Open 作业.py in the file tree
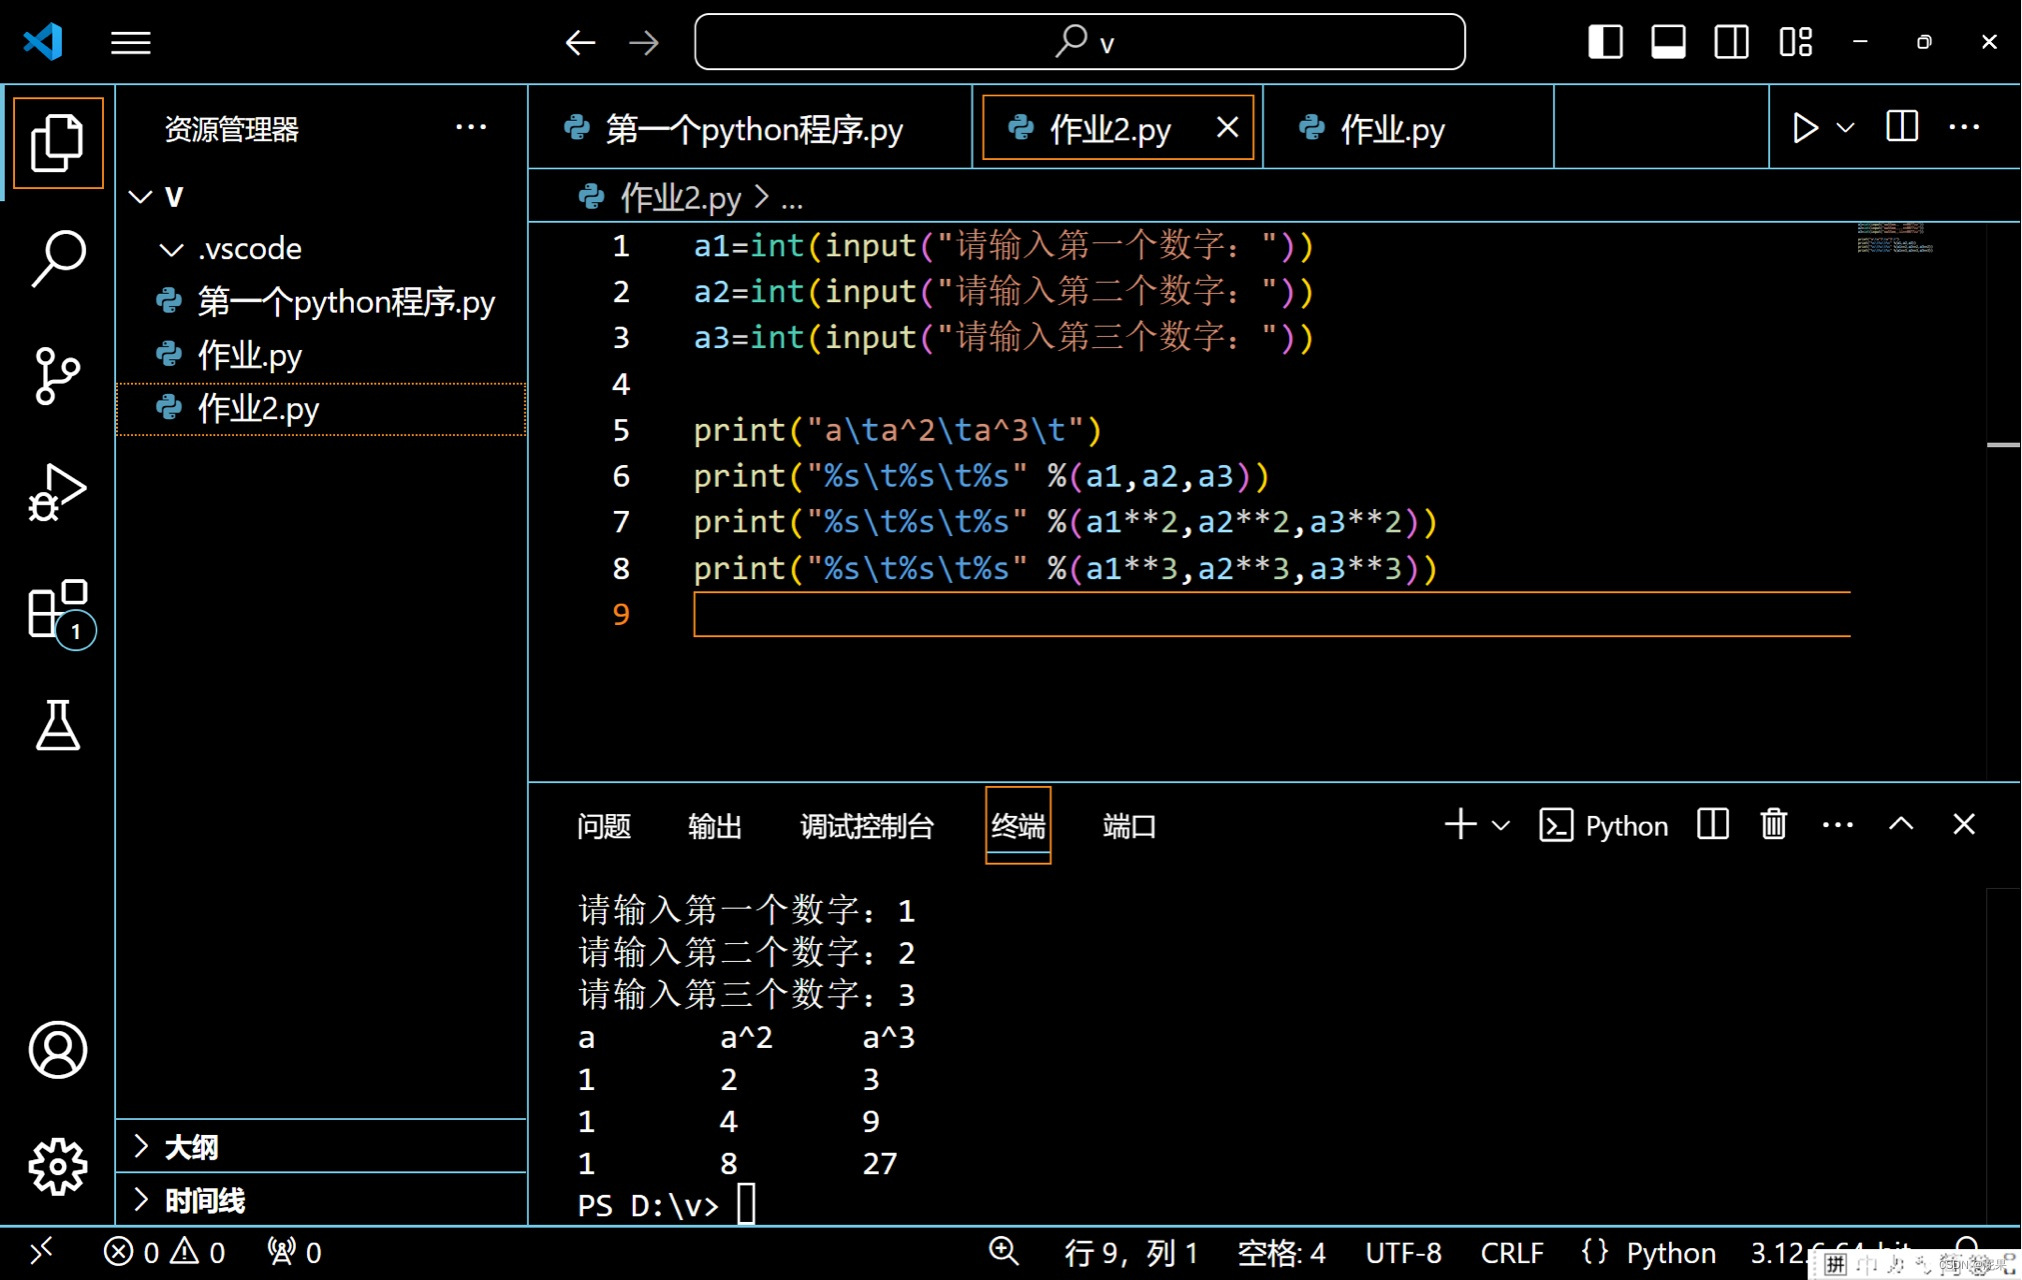This screenshot has height=1280, width=2022. coord(321,355)
